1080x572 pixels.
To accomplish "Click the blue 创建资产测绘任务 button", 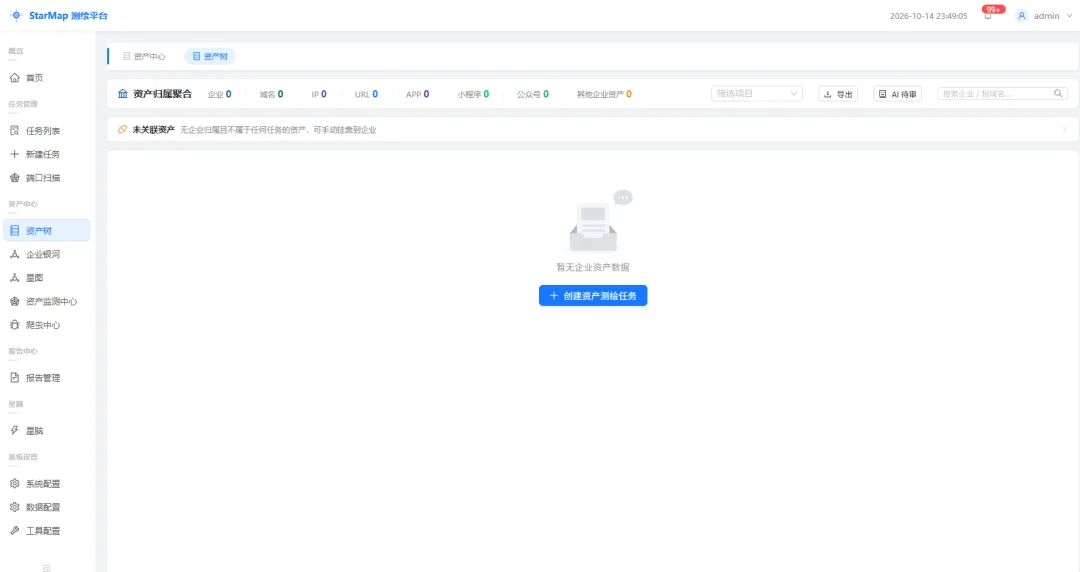I will (x=593, y=296).
